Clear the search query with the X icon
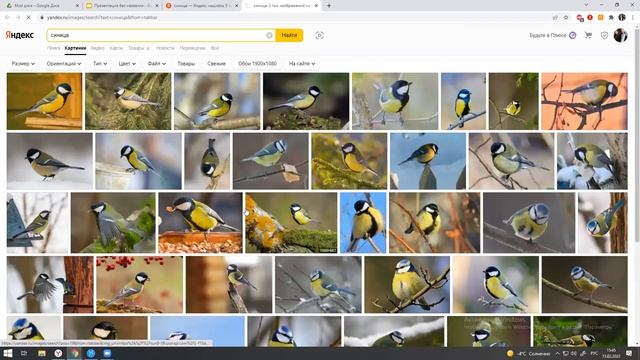Image resolution: width=640 pixels, height=360 pixels. (269, 36)
